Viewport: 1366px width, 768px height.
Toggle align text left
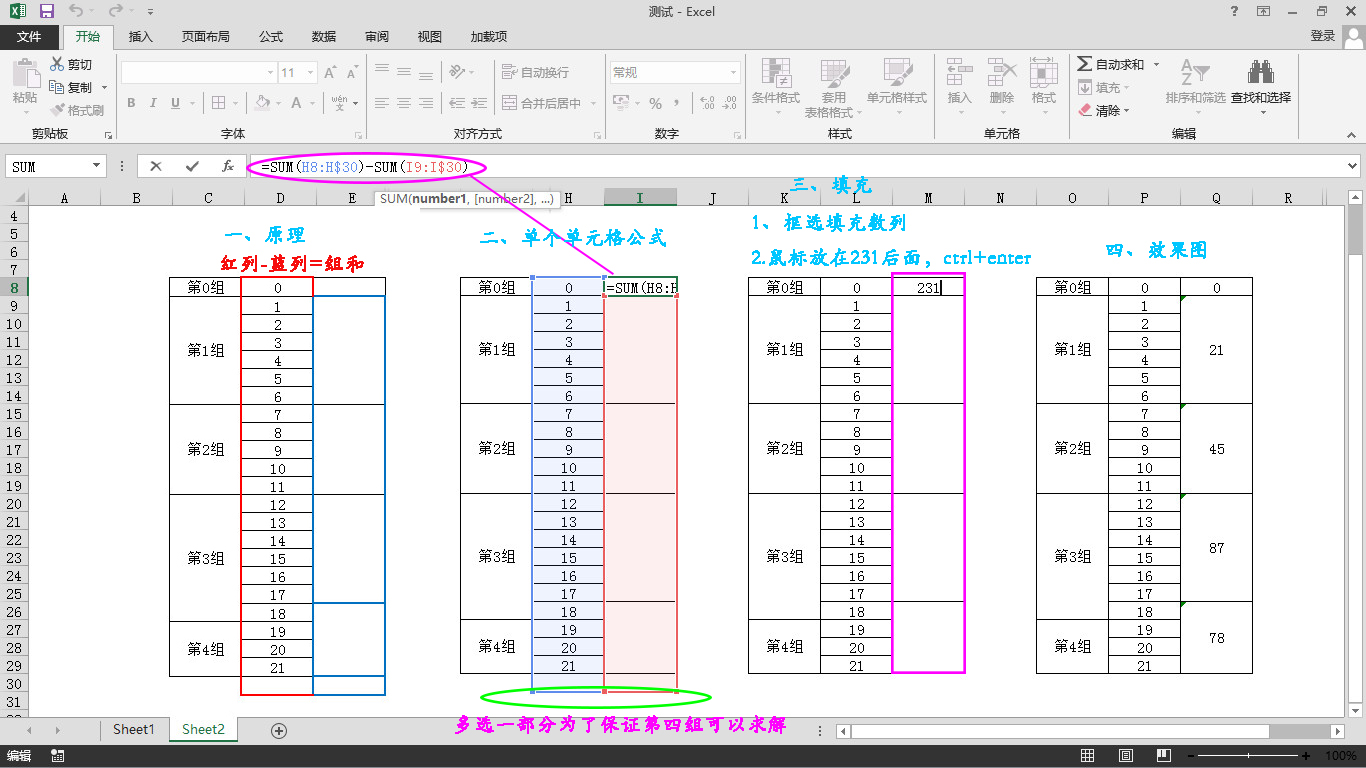tap(381, 103)
